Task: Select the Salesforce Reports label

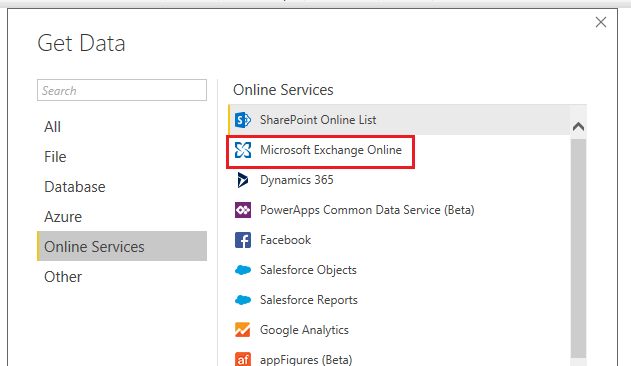Action: tap(309, 300)
